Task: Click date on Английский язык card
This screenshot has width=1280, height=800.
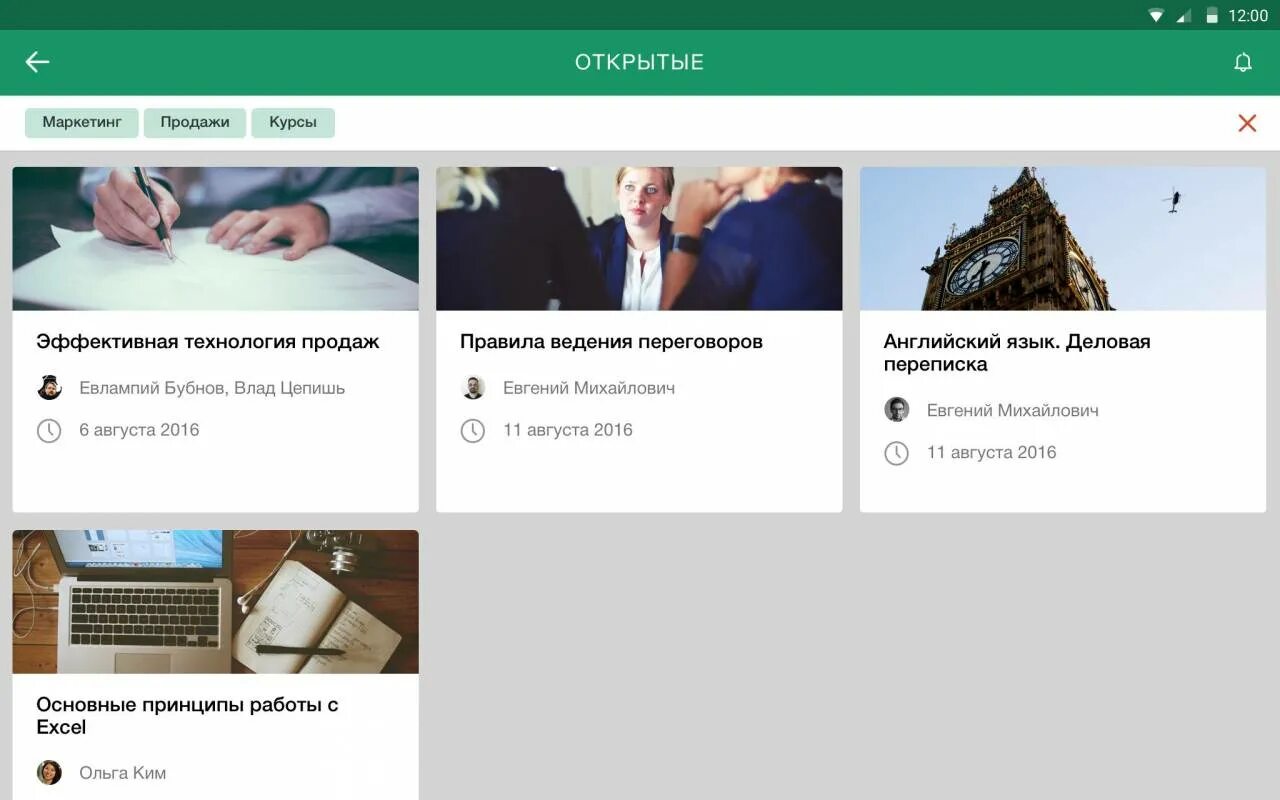Action: click(x=992, y=452)
